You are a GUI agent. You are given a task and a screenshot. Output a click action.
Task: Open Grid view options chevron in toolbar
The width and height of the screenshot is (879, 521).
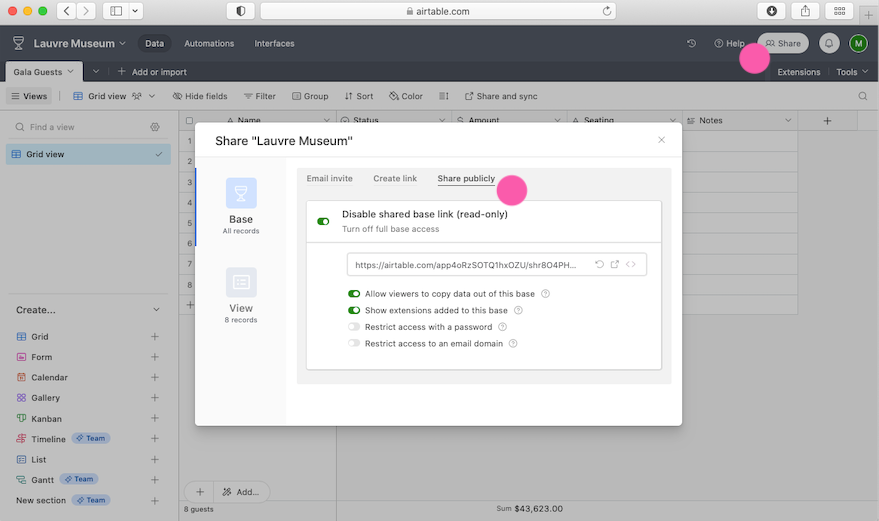152,96
